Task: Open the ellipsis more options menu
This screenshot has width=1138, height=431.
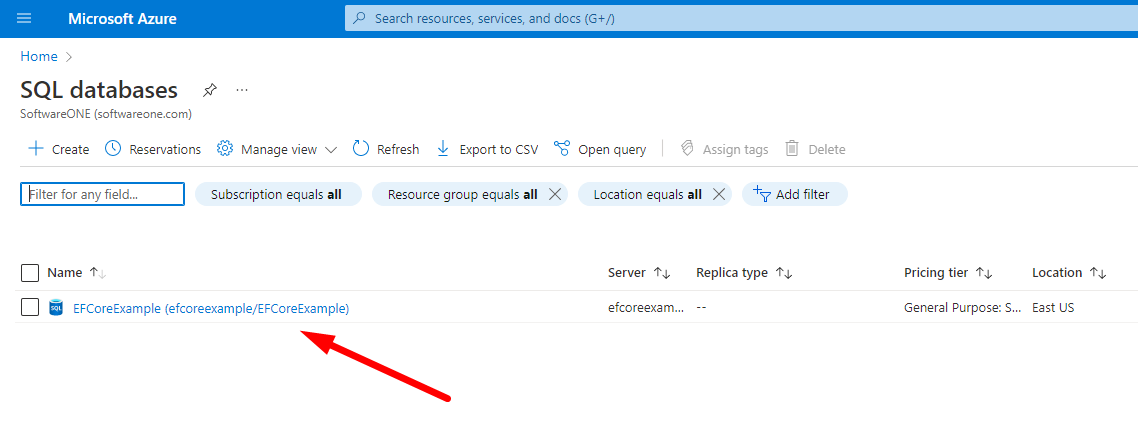Action: point(242,90)
